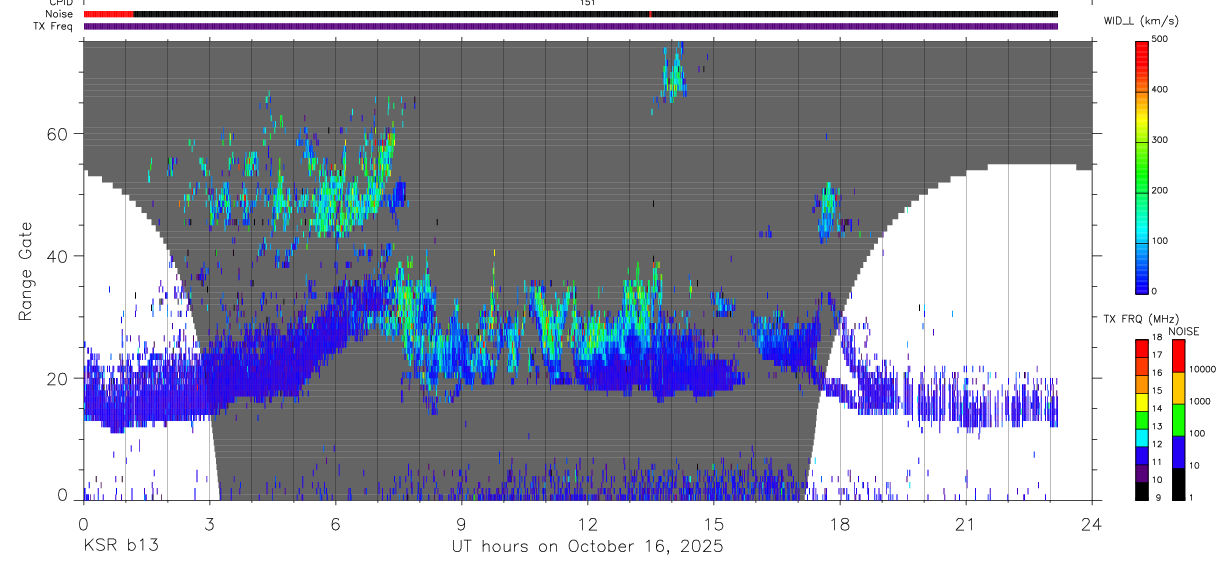Click the '300' tick on width colorbar

1160,140
